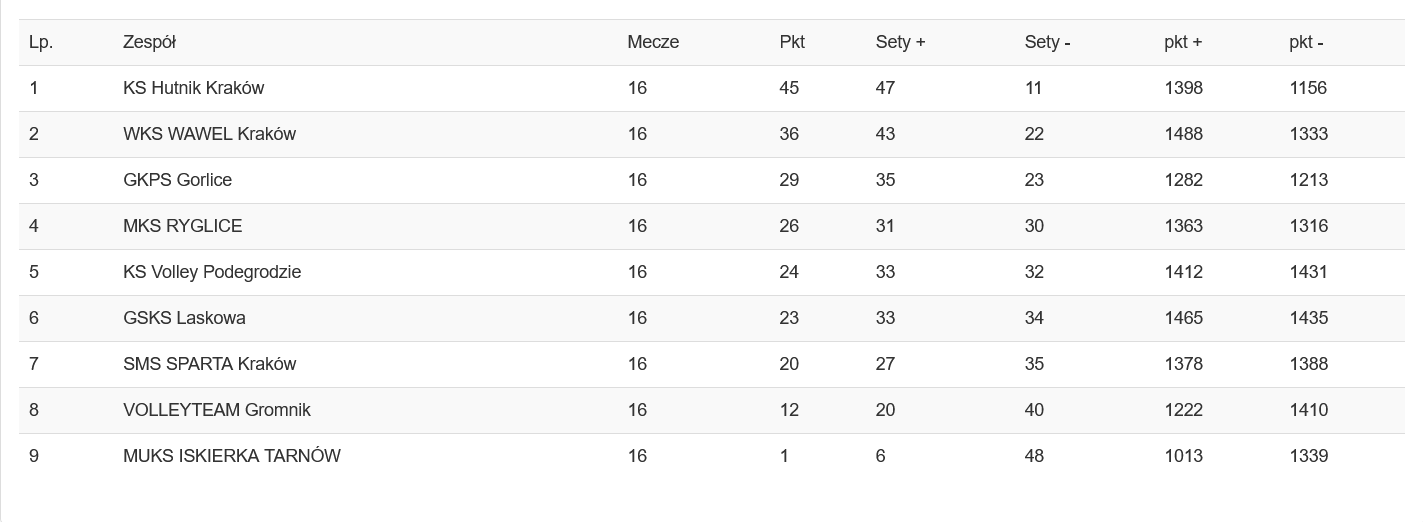The image size is (1423, 522).
Task: Click the Pkt column header
Action: (x=792, y=42)
